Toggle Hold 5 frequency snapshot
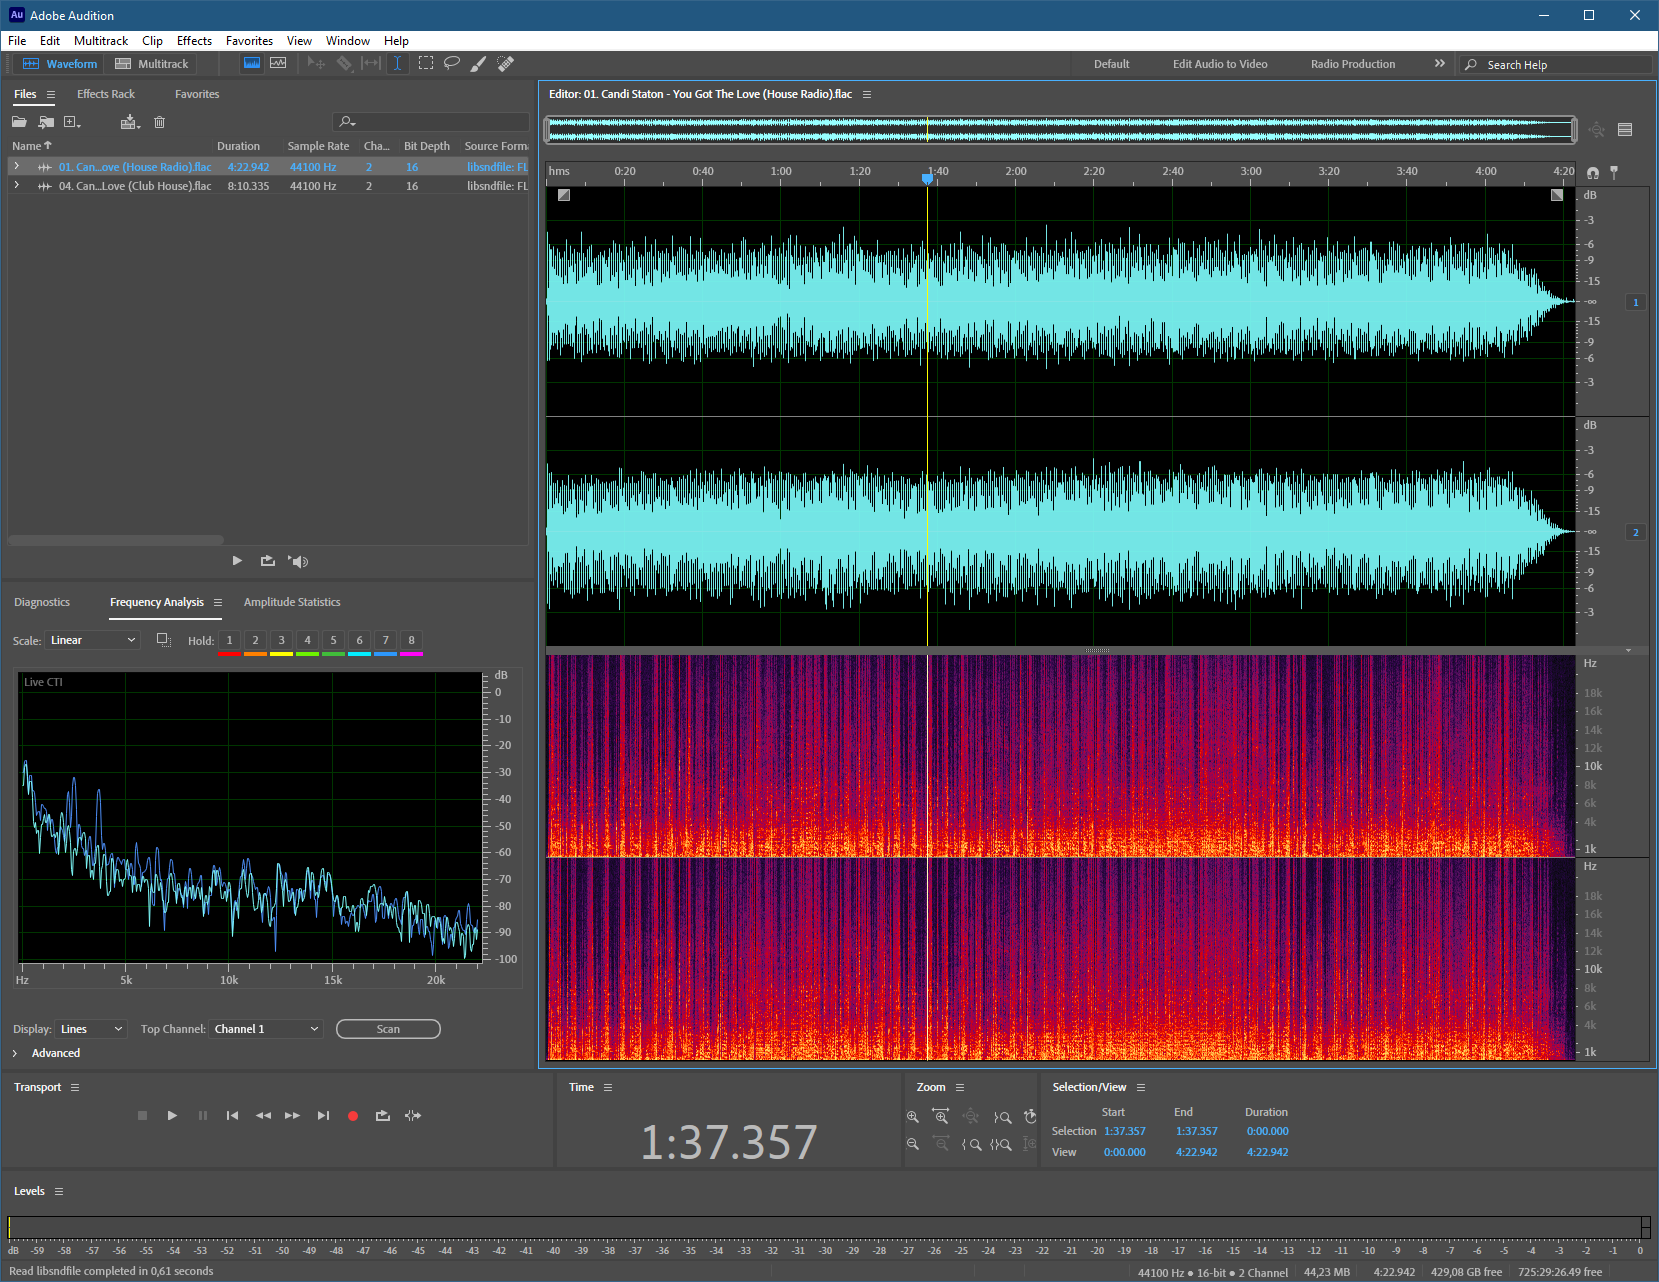 click(333, 640)
